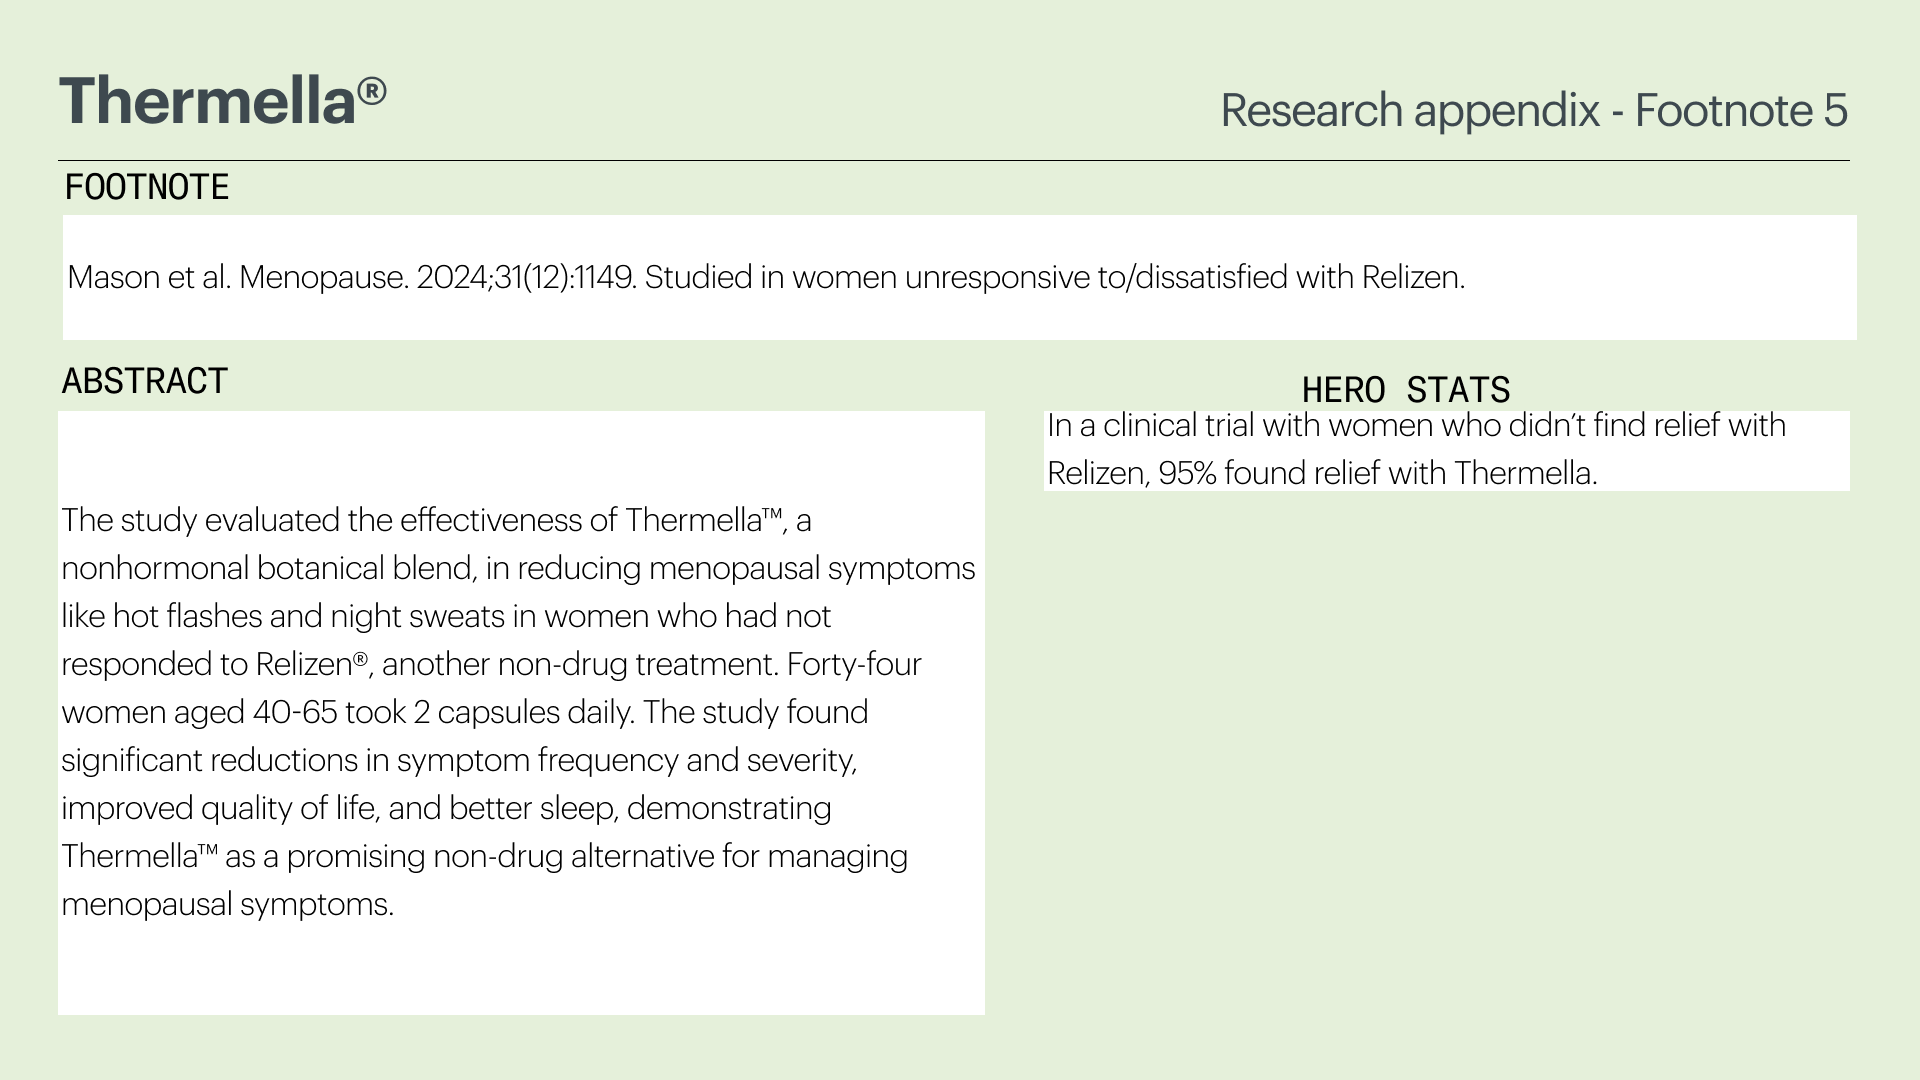Click the FOOTNOTE section heading
Viewport: 1920px width, 1080px height.
(147, 187)
